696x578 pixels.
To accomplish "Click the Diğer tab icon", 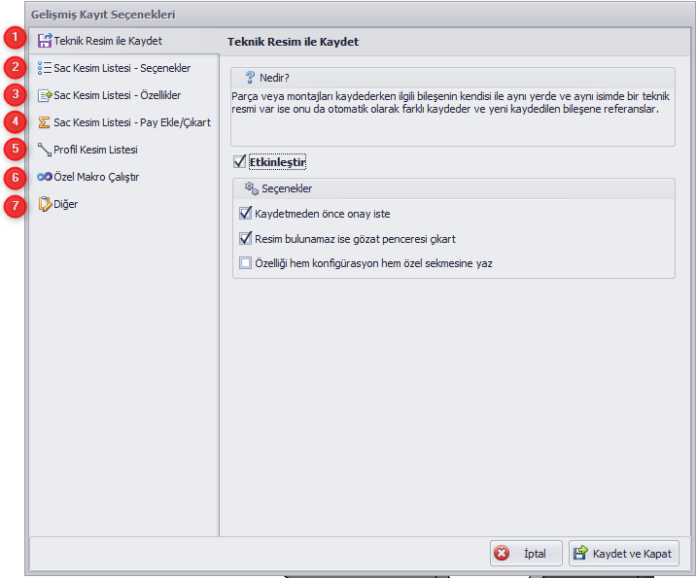I will (x=44, y=204).
